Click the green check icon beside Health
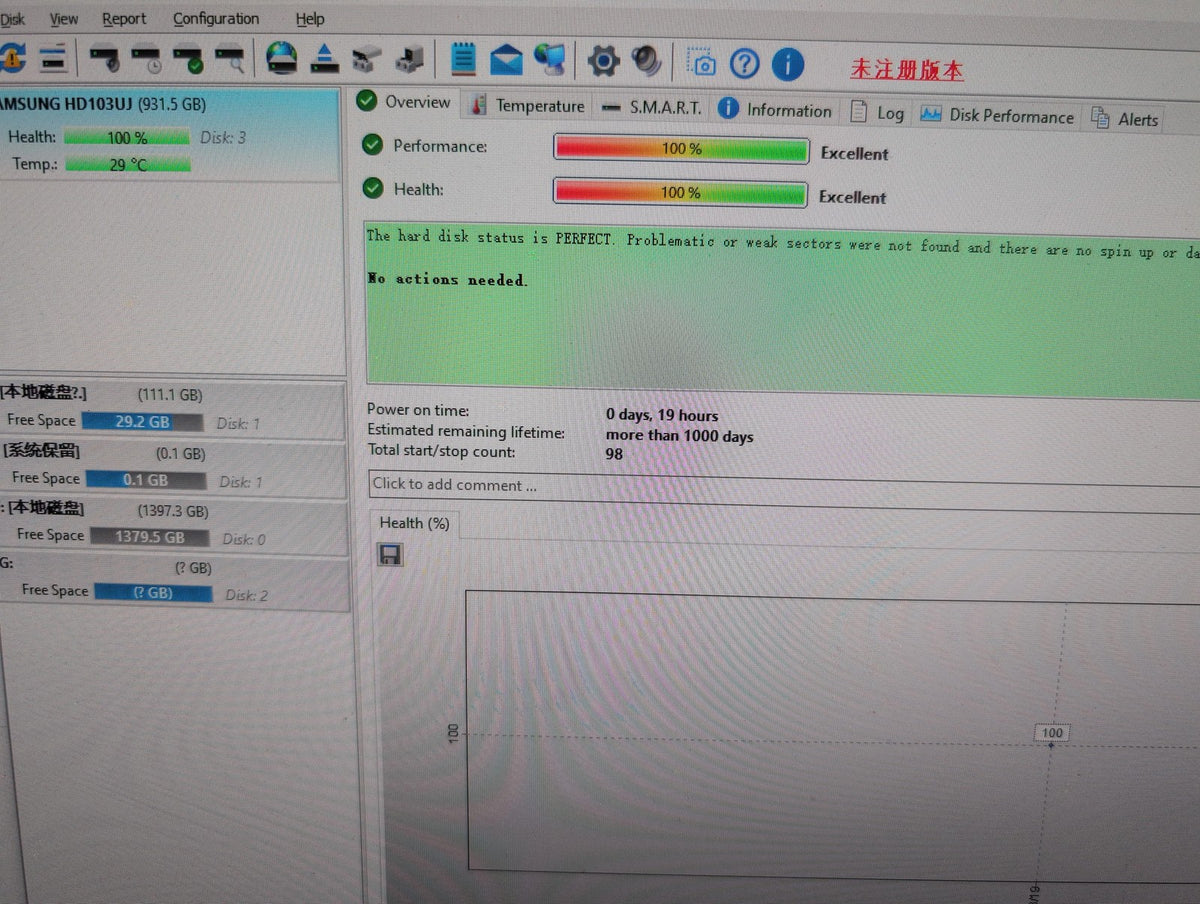Image resolution: width=1200 pixels, height=904 pixels. (x=372, y=188)
